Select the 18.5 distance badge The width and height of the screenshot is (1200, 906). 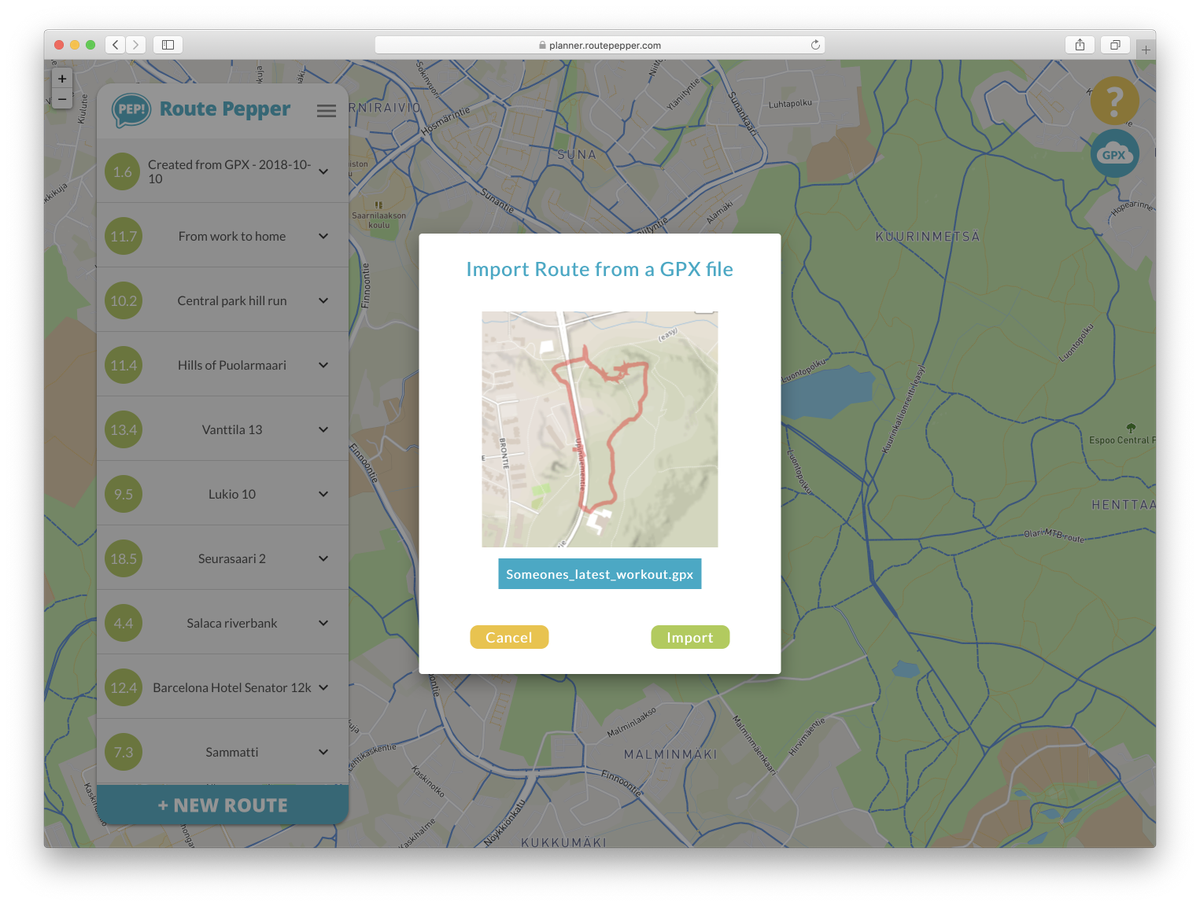(123, 559)
